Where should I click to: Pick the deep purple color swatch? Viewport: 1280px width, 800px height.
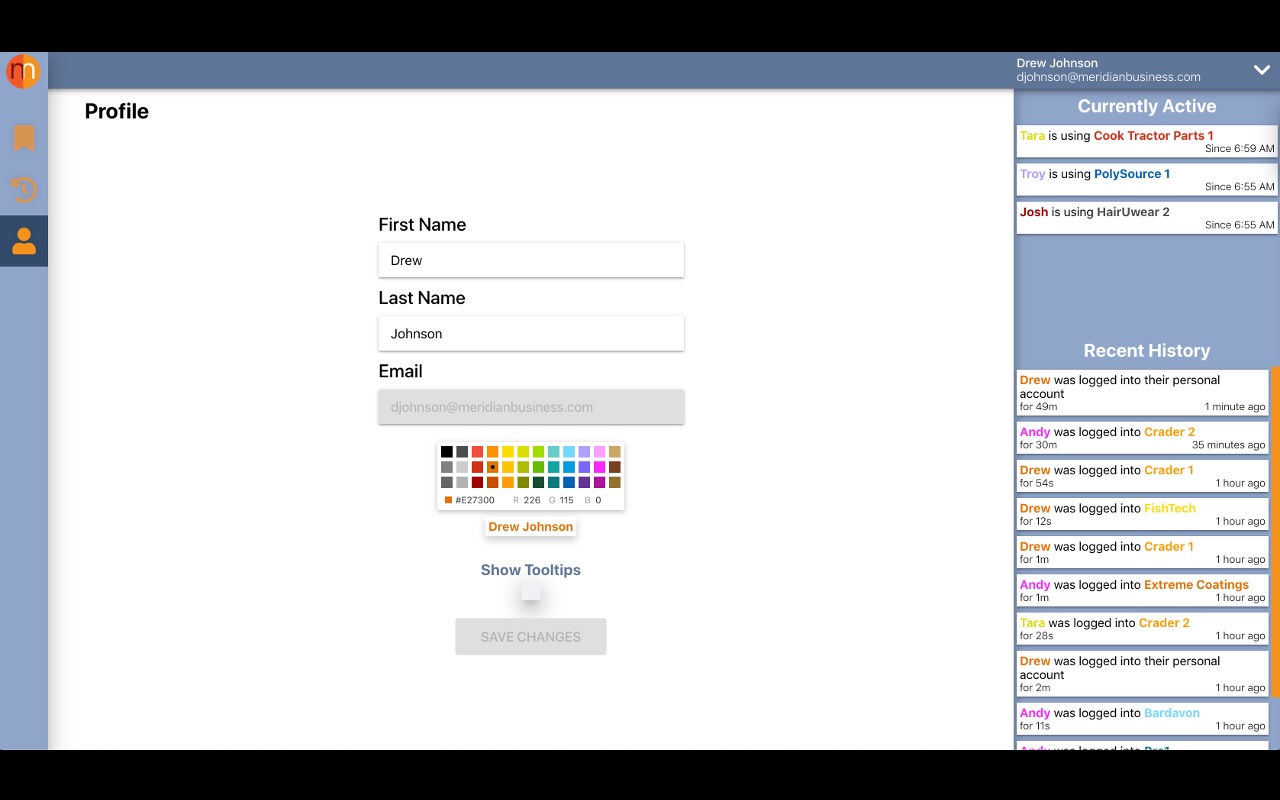(x=584, y=482)
